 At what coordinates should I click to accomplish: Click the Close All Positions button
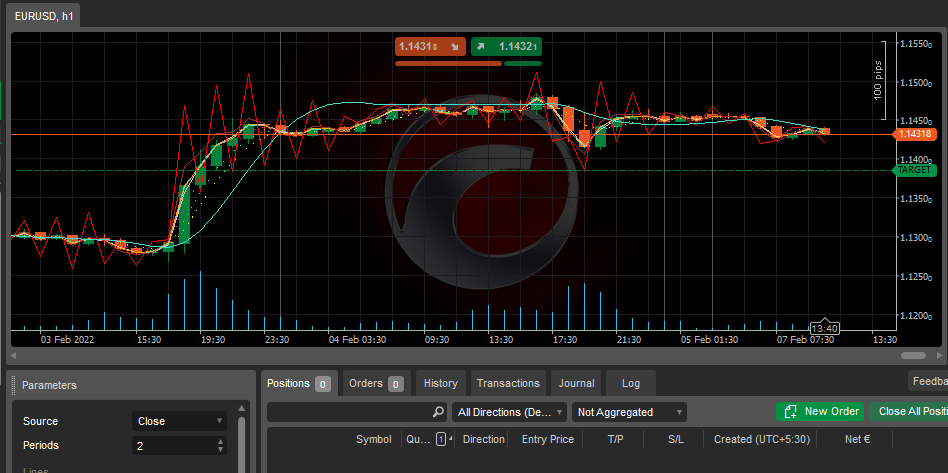point(908,411)
